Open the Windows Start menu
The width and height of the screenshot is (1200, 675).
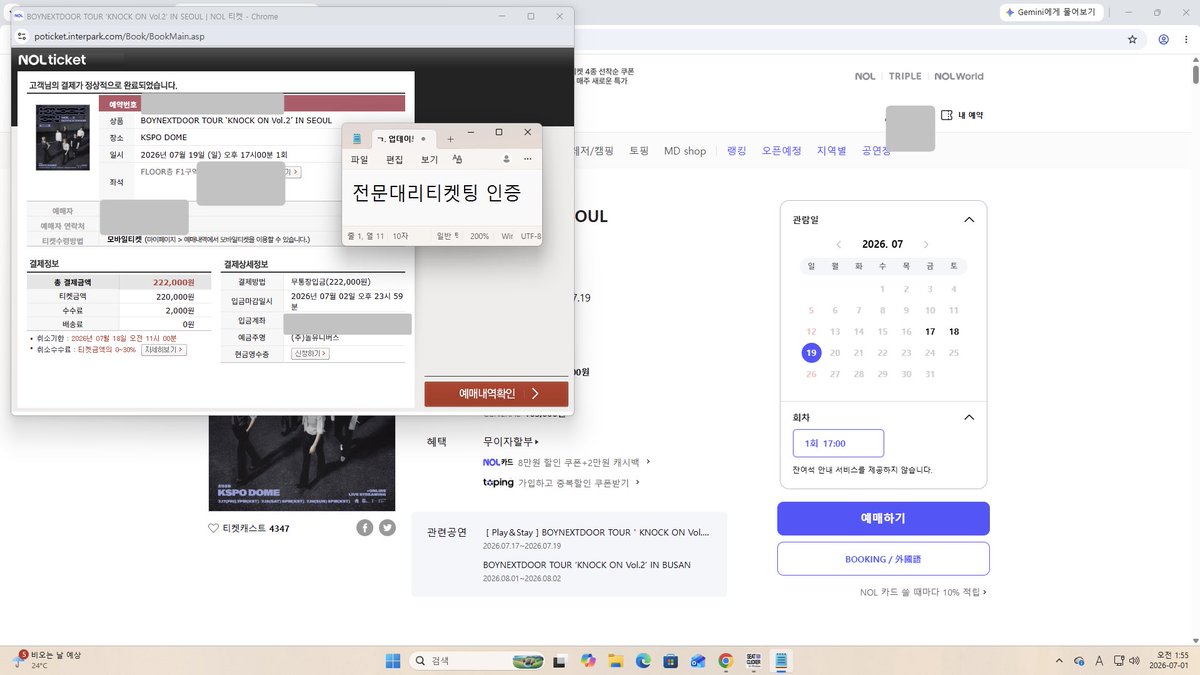(393, 661)
